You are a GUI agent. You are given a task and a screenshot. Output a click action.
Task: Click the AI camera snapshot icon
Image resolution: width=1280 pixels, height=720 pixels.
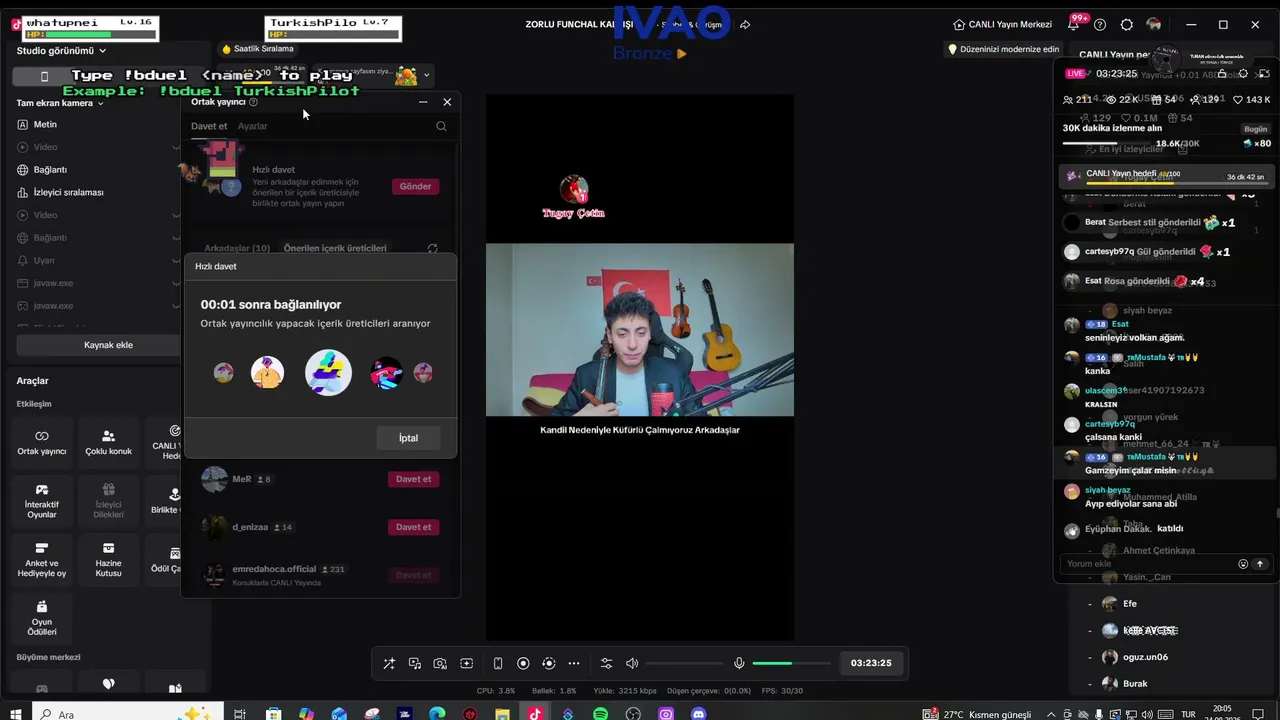[440, 663]
